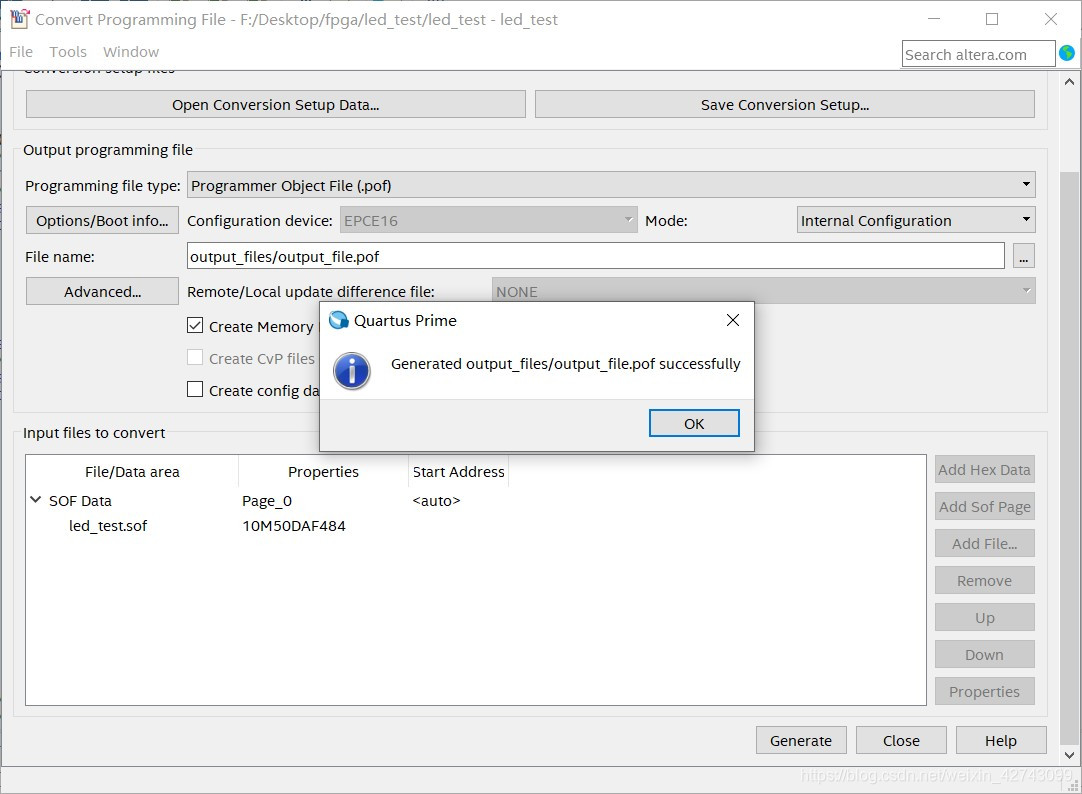Select the led_test.sof entry
This screenshot has height=794, width=1082.
108,526
